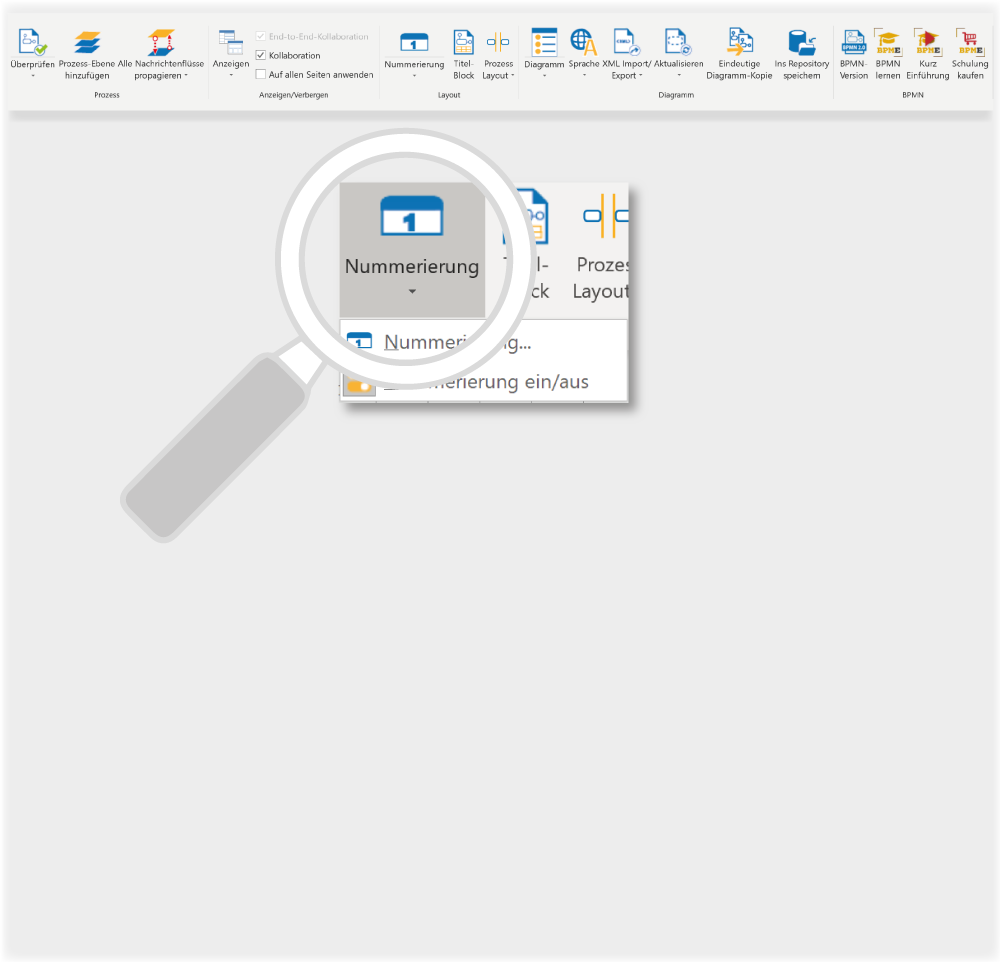Expand the Aktualisieren dropdown arrow
The image size is (1000, 962).
coord(679,76)
